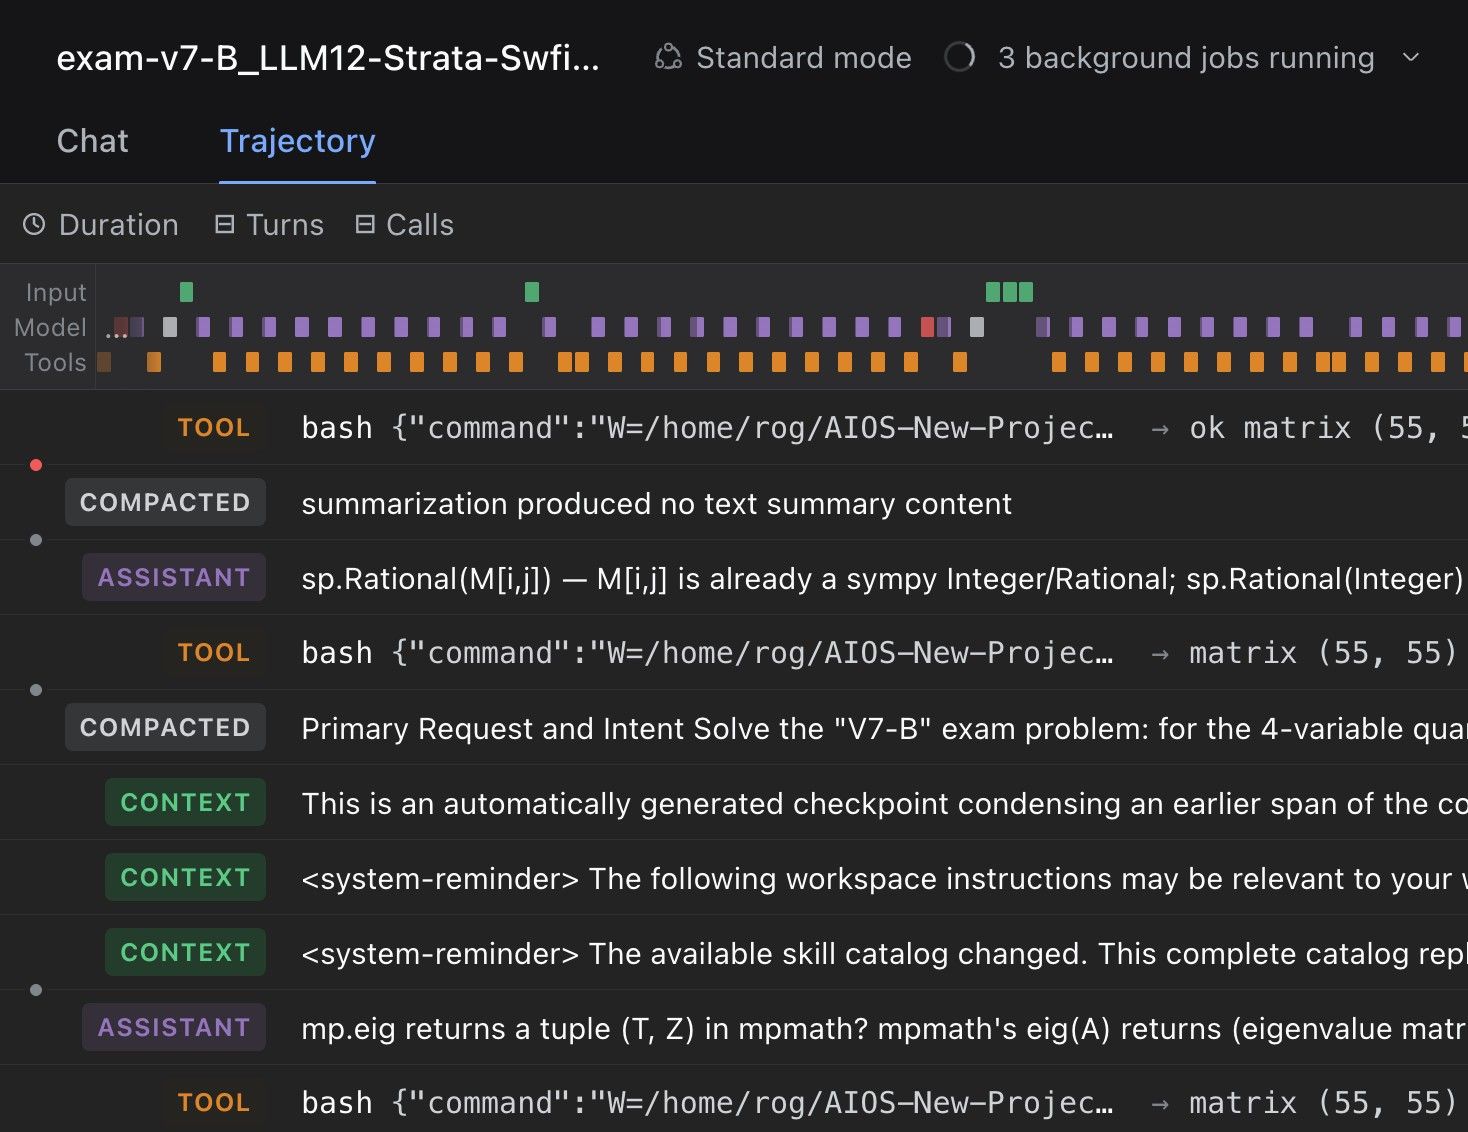Click the ASSISTANT badge beside sp.Rational

coord(174,577)
